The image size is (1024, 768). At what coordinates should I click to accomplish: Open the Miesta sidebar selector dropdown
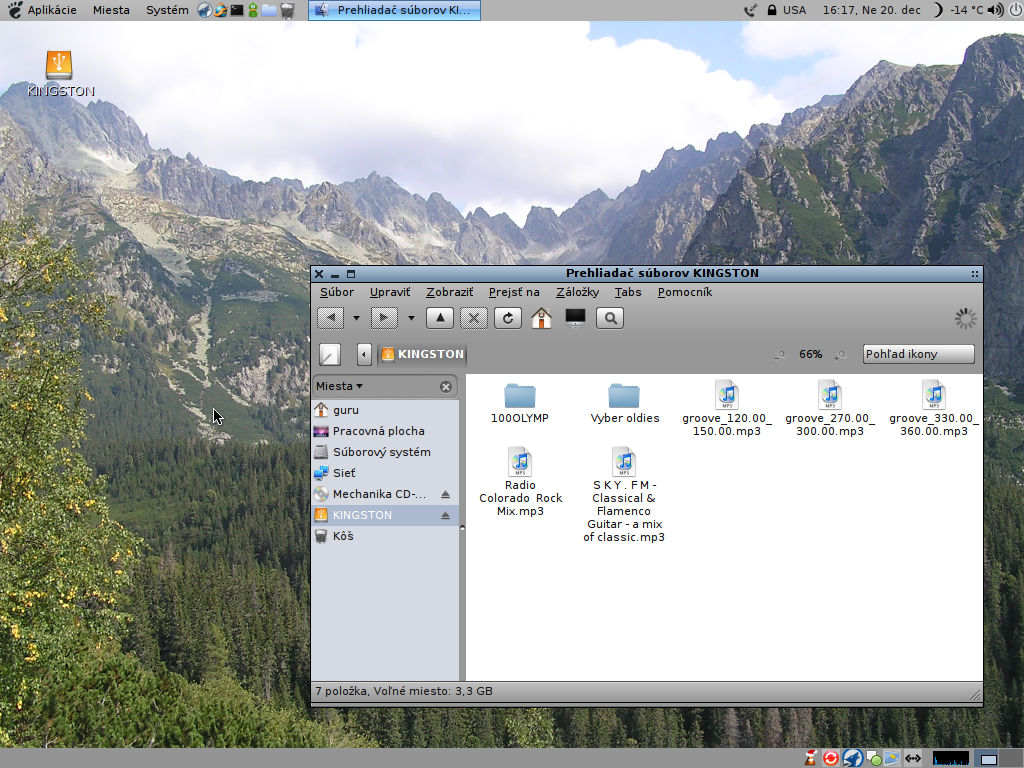[340, 386]
